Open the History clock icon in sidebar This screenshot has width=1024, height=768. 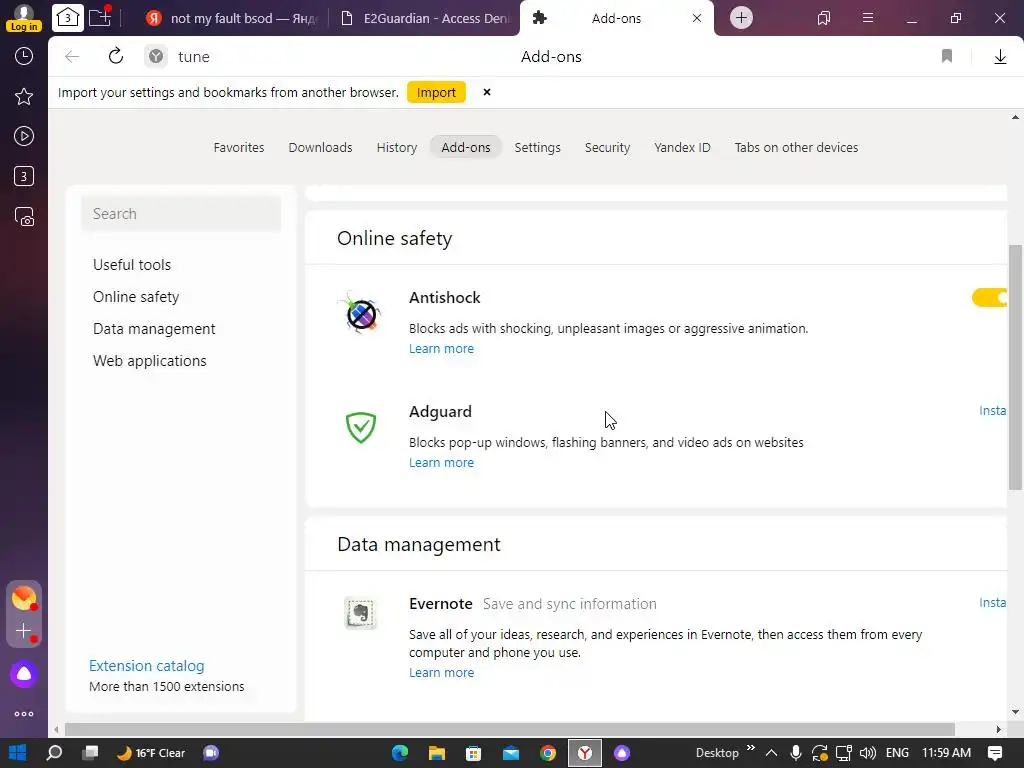24,56
